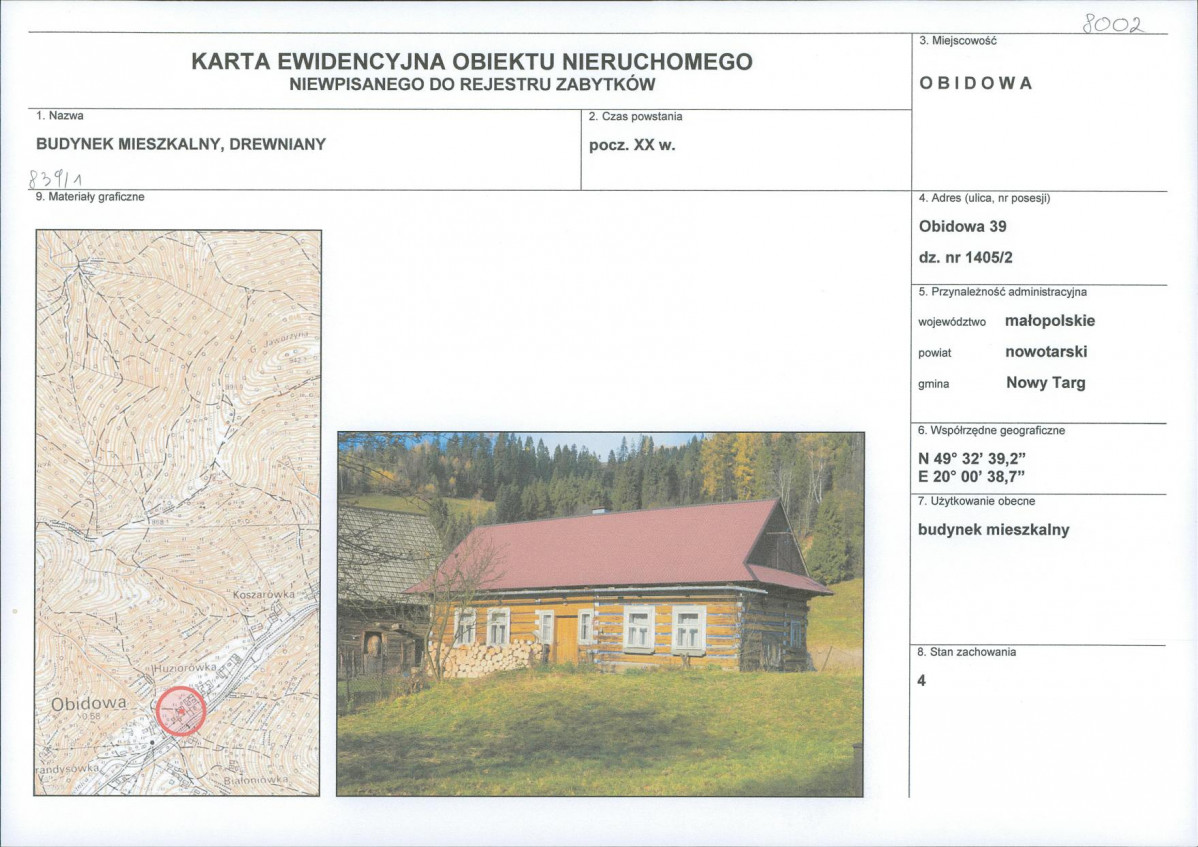Select the value 'Nowy Targ'
This screenshot has width=1198, height=847.
click(x=1046, y=383)
